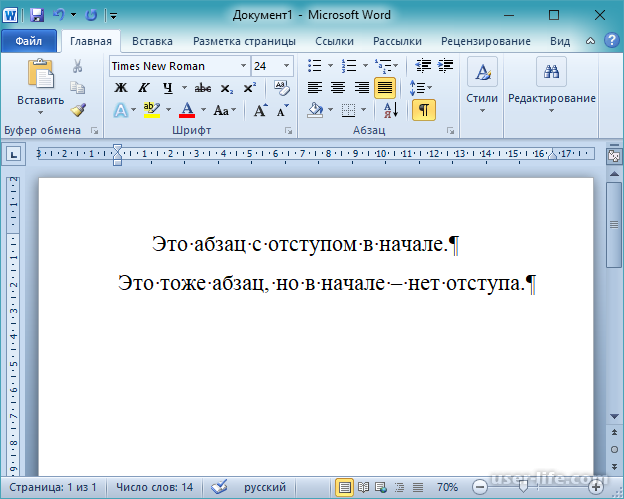624x499 pixels.
Task: Open underline style dropdown arrow
Action: [184, 88]
